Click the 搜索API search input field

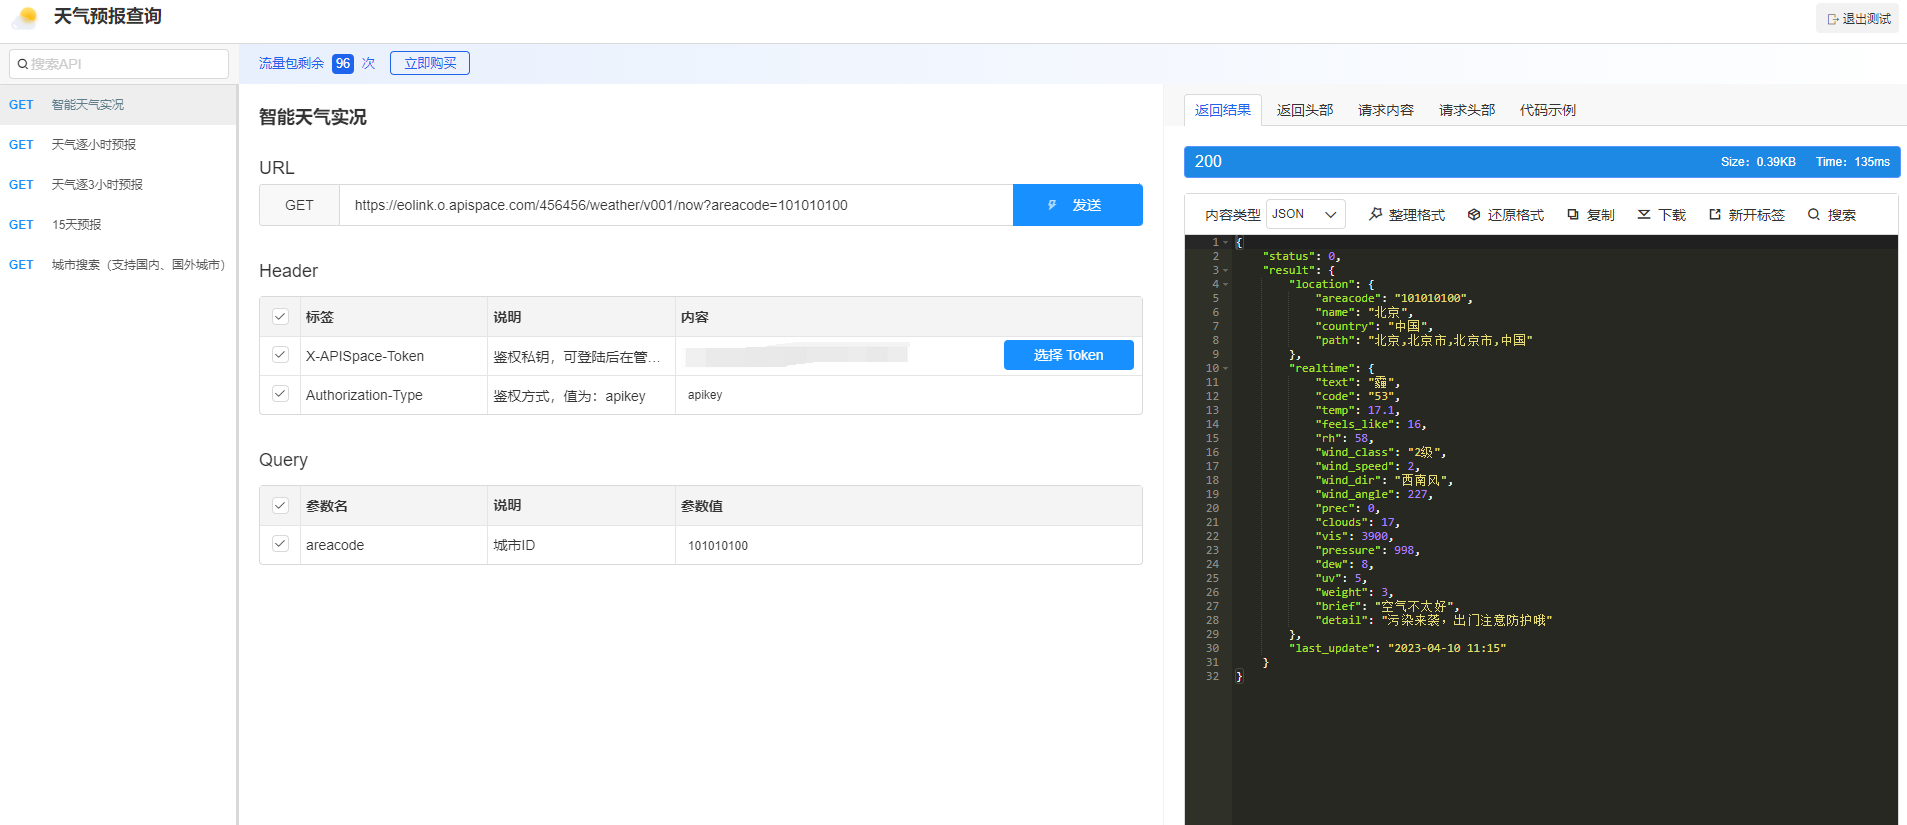[119, 64]
